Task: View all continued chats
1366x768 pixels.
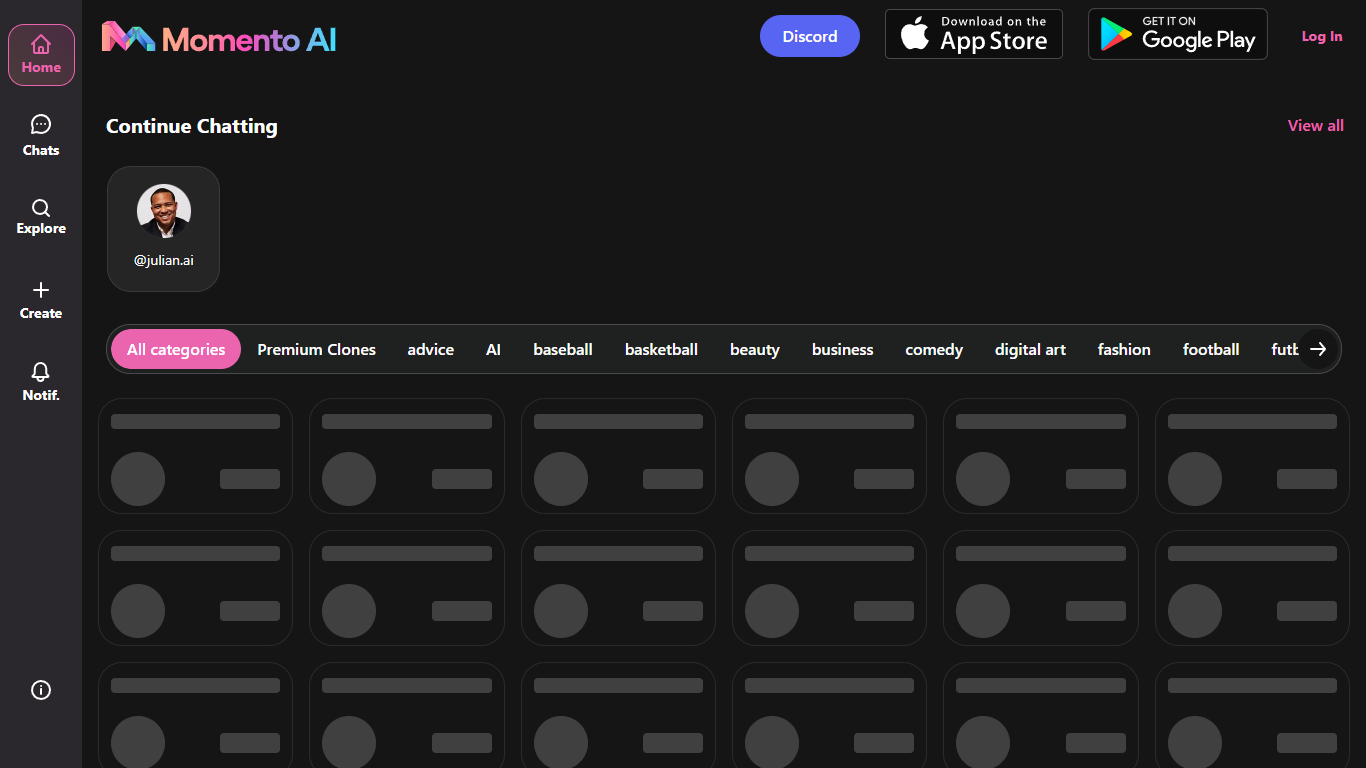Action: pyautogui.click(x=1316, y=126)
